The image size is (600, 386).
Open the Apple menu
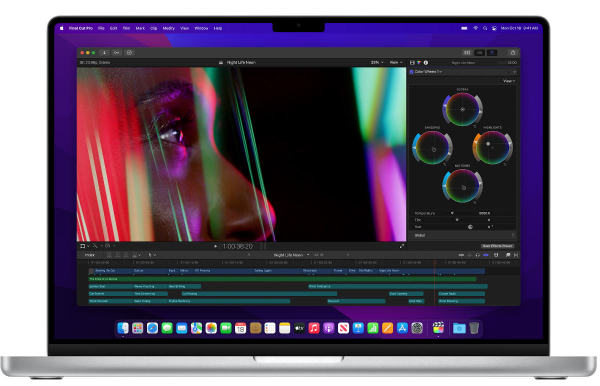pos(62,28)
